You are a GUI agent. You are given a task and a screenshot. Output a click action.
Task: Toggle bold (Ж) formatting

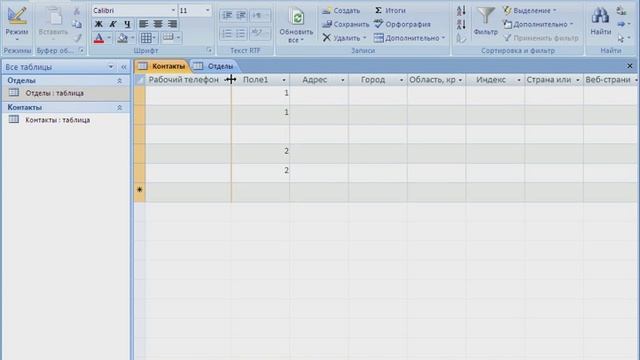pos(98,24)
